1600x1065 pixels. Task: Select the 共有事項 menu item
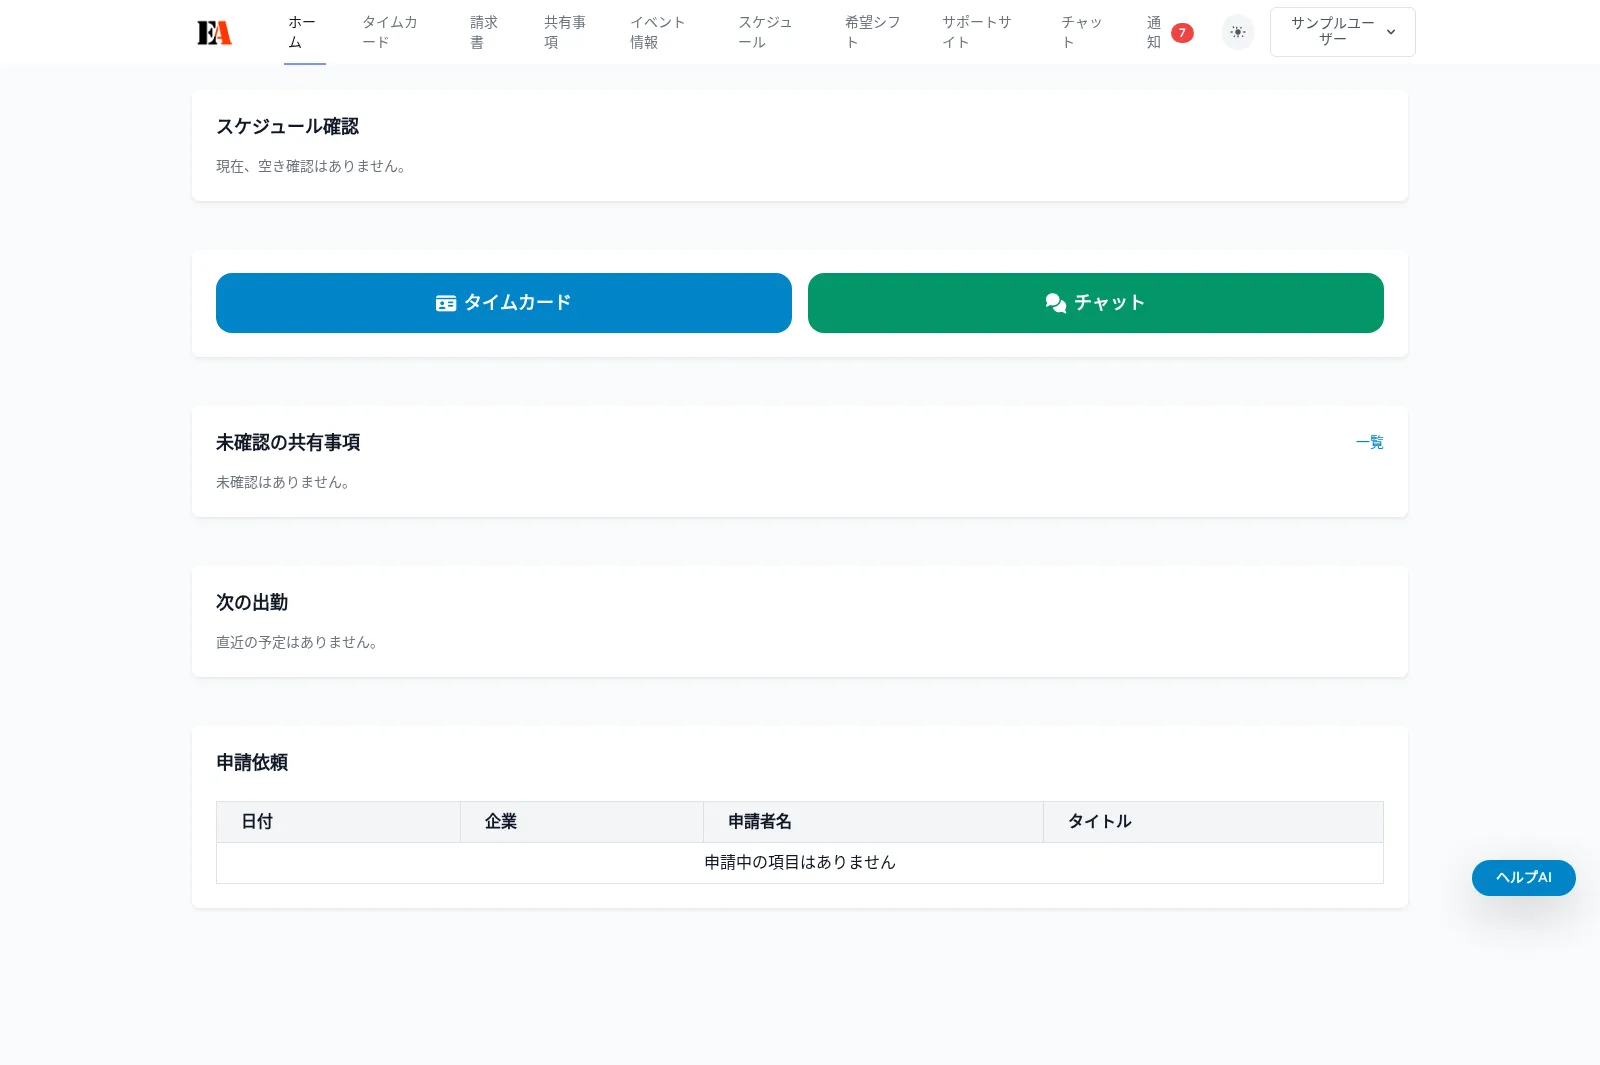point(563,31)
